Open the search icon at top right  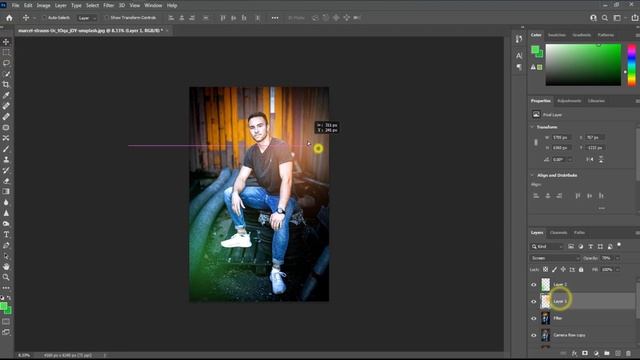[x=605, y=18]
